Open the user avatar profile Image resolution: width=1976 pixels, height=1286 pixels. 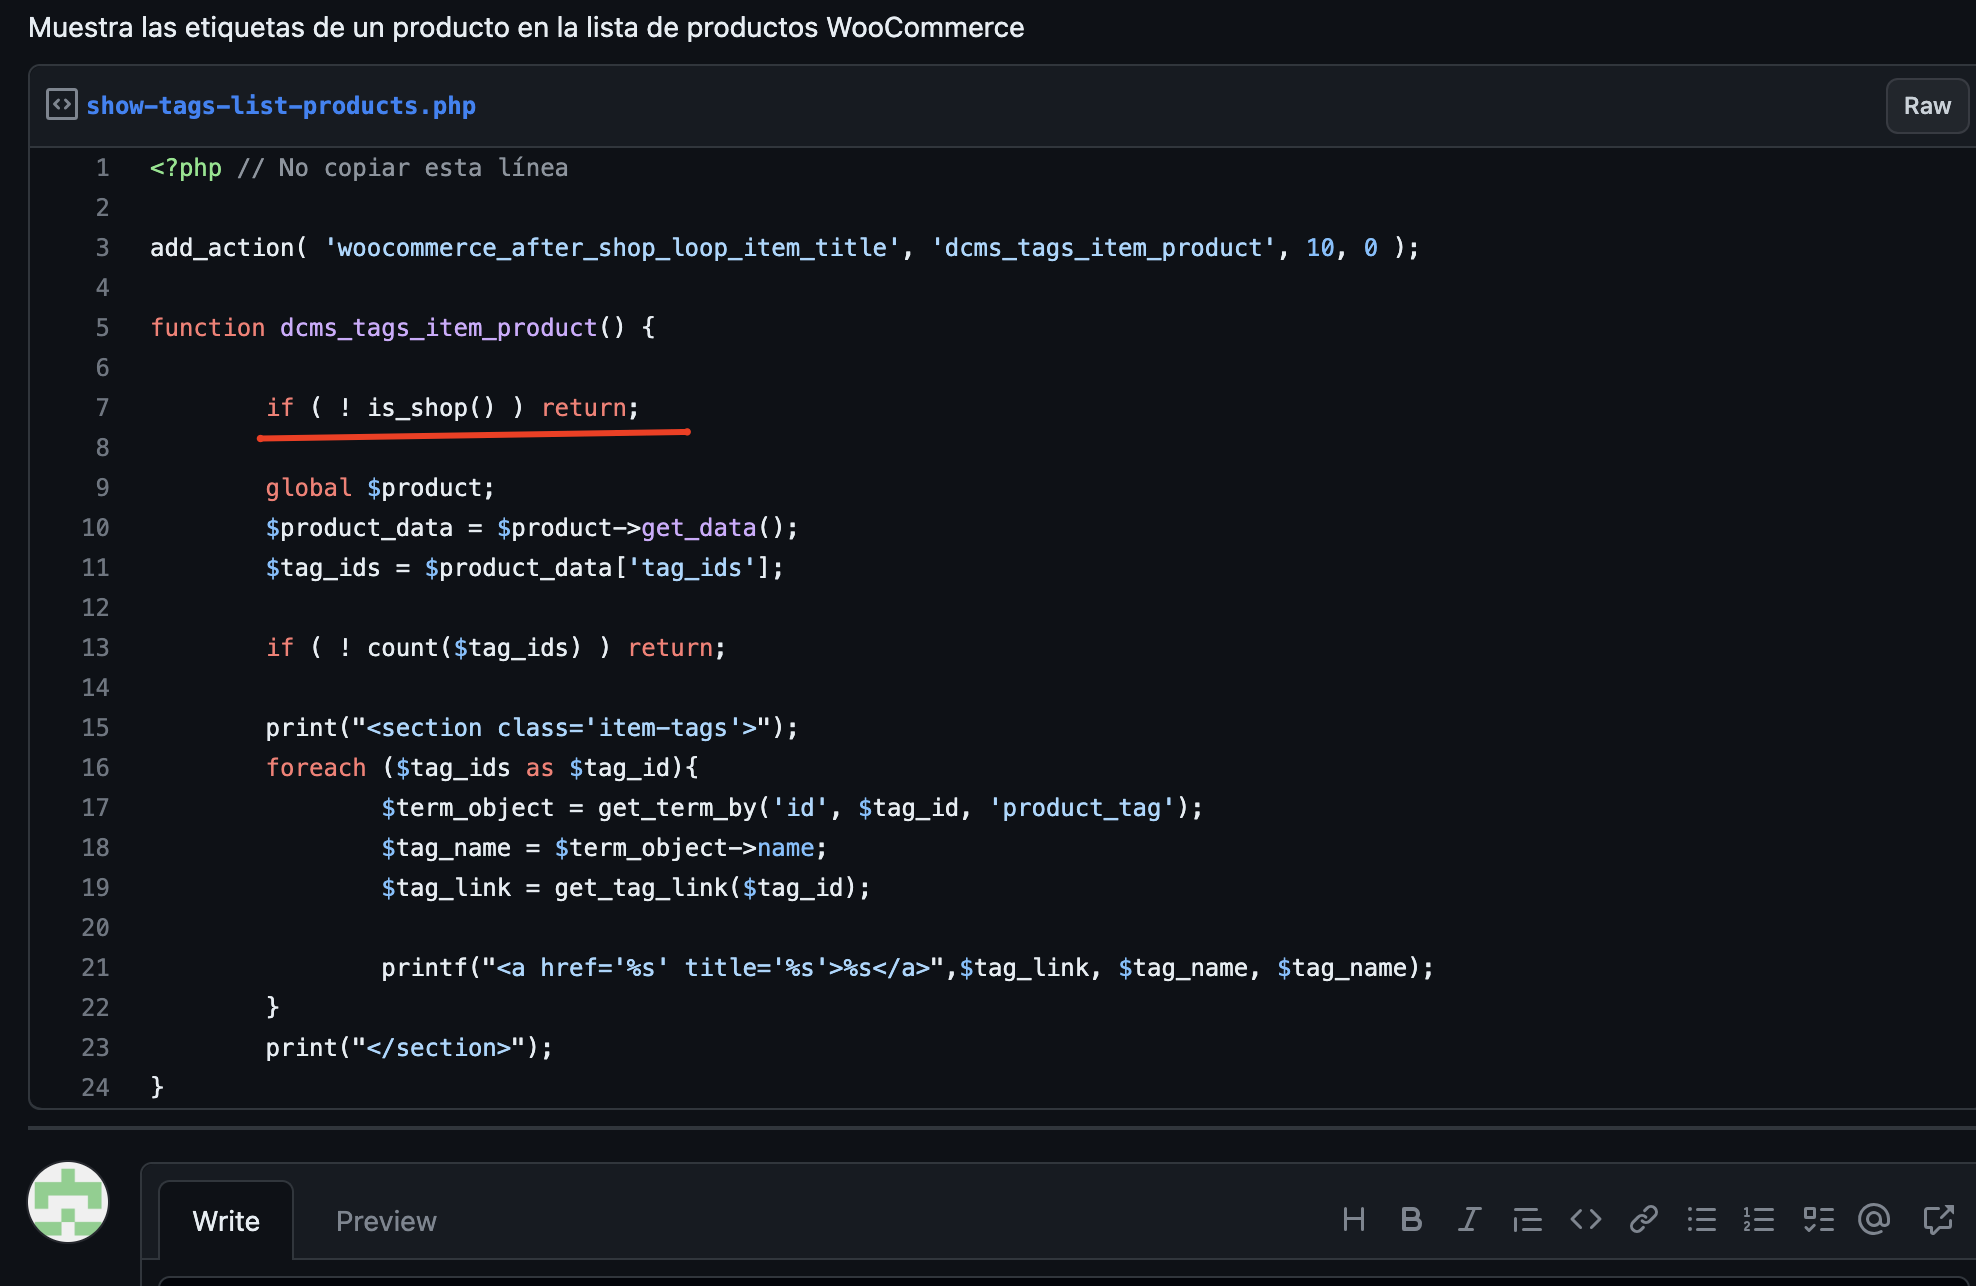[x=68, y=1202]
